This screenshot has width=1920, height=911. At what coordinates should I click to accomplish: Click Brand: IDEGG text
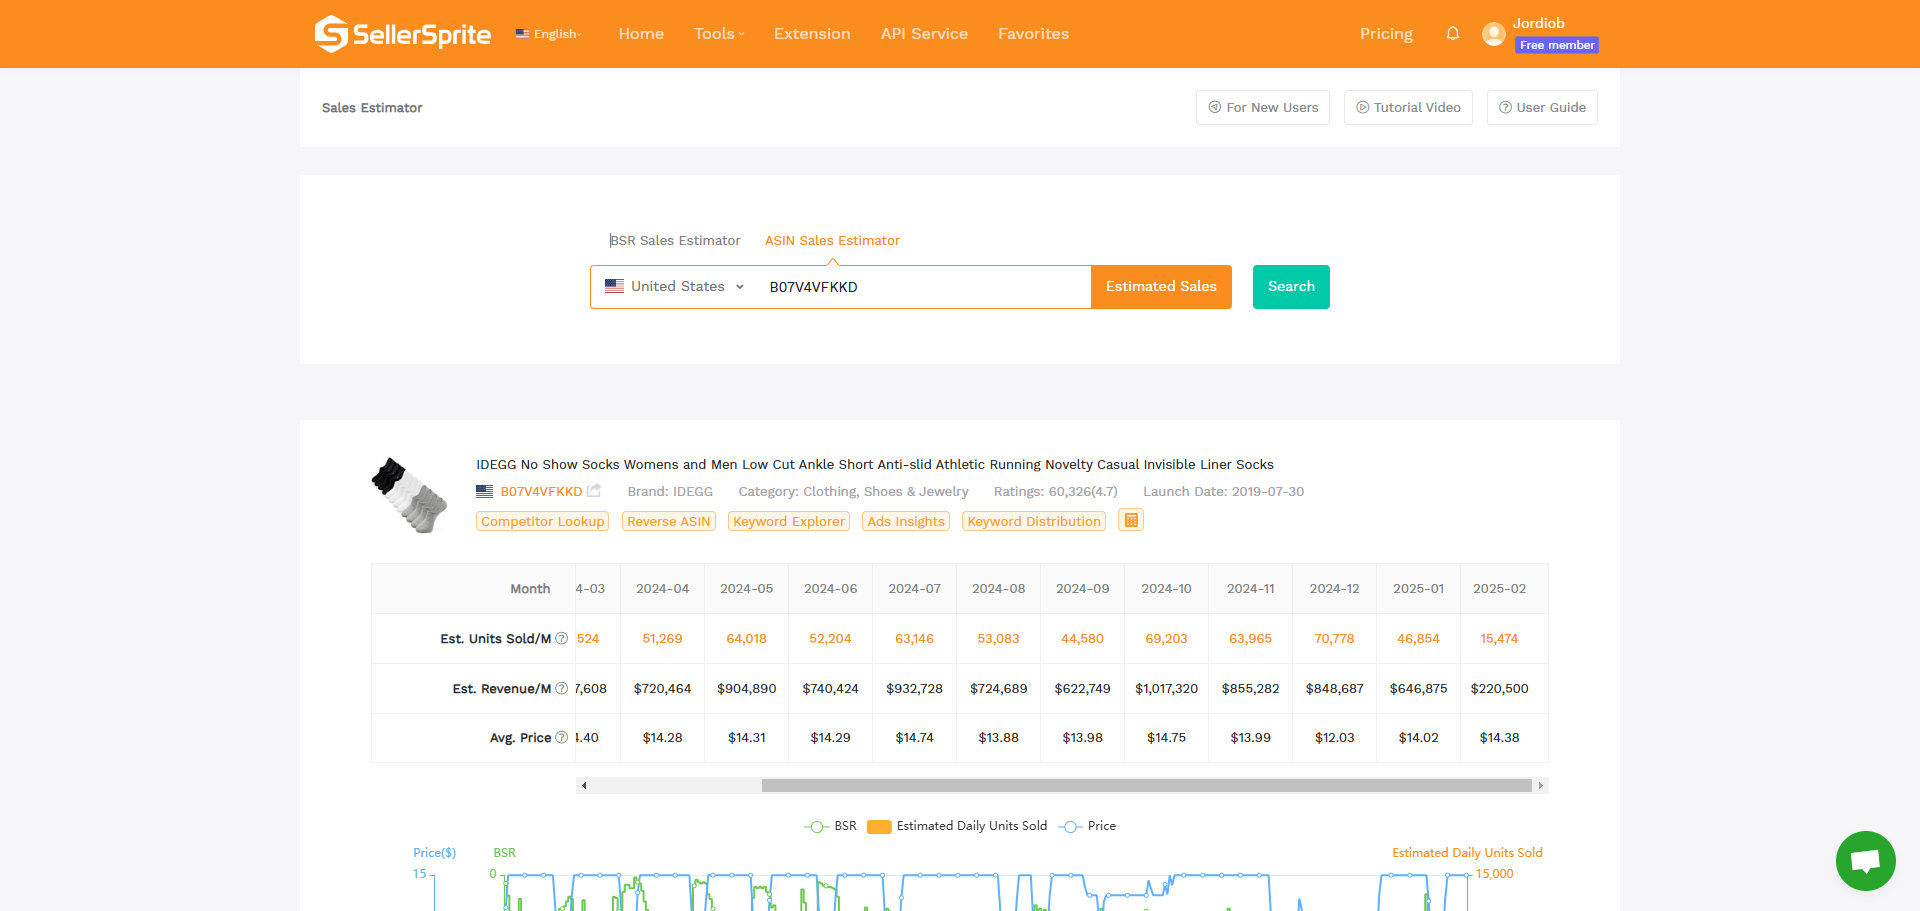point(670,492)
